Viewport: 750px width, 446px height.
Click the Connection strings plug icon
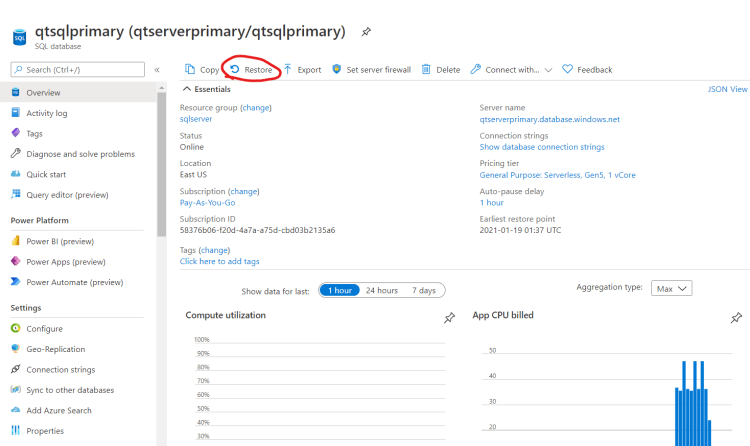click(16, 369)
